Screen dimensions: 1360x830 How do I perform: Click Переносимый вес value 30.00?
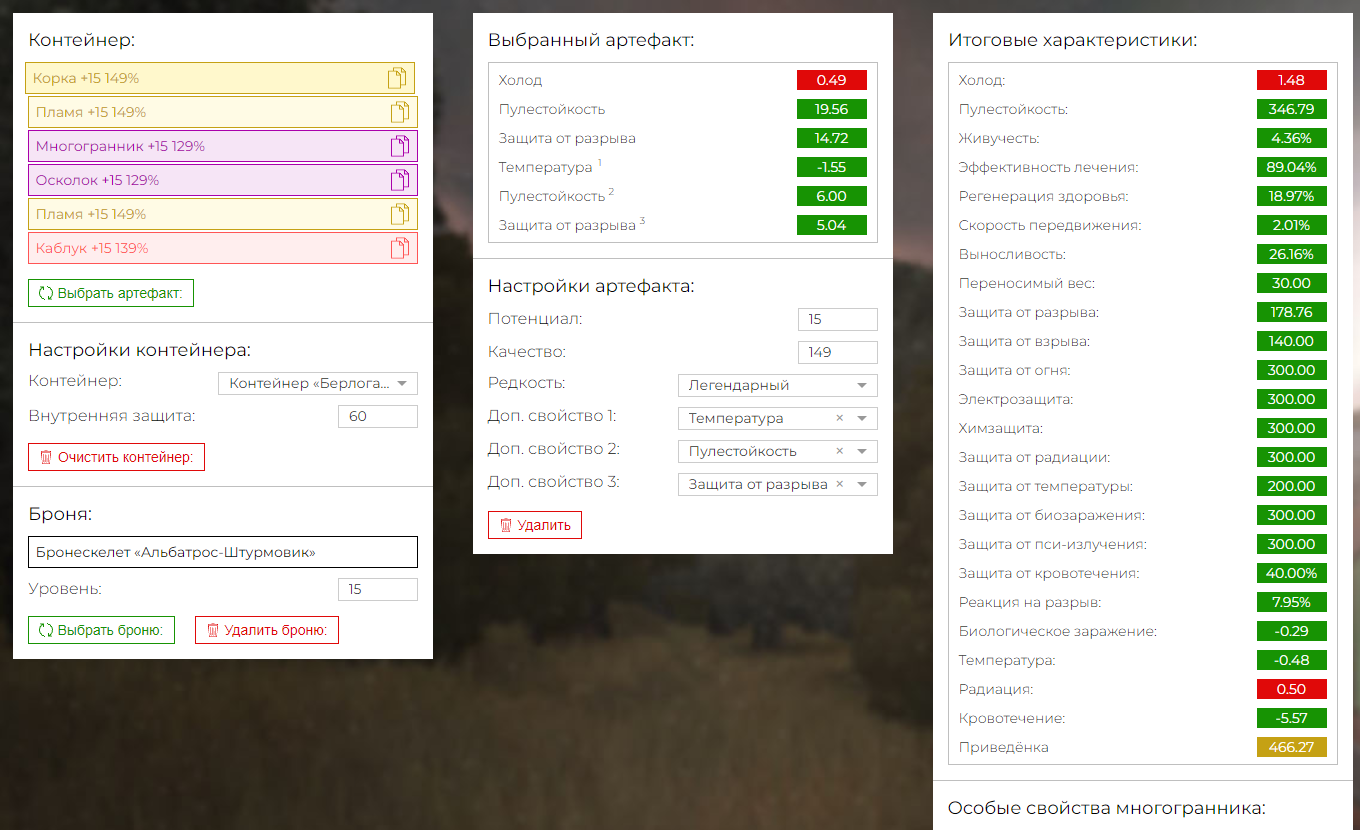[1292, 283]
